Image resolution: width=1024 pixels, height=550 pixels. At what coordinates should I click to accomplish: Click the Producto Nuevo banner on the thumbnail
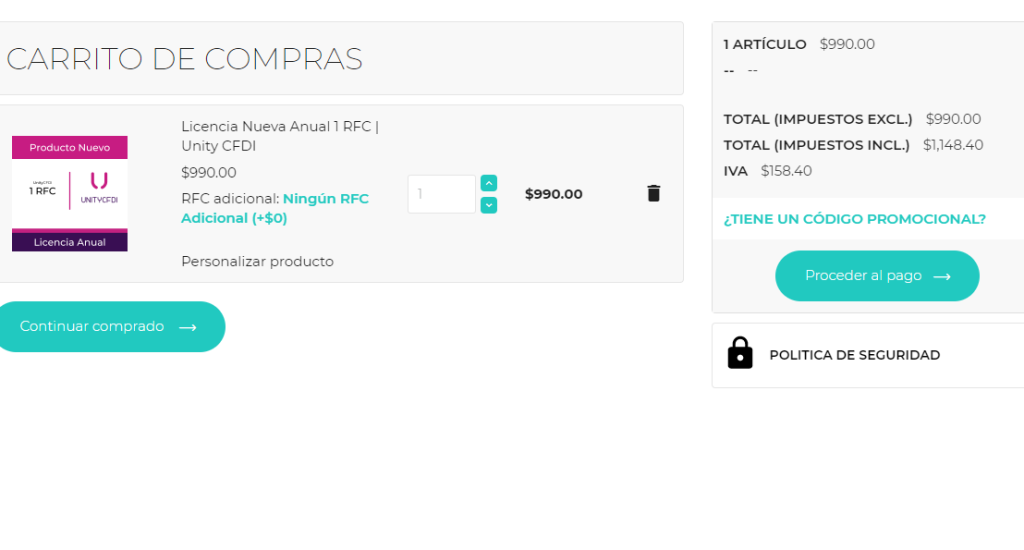pos(70,147)
